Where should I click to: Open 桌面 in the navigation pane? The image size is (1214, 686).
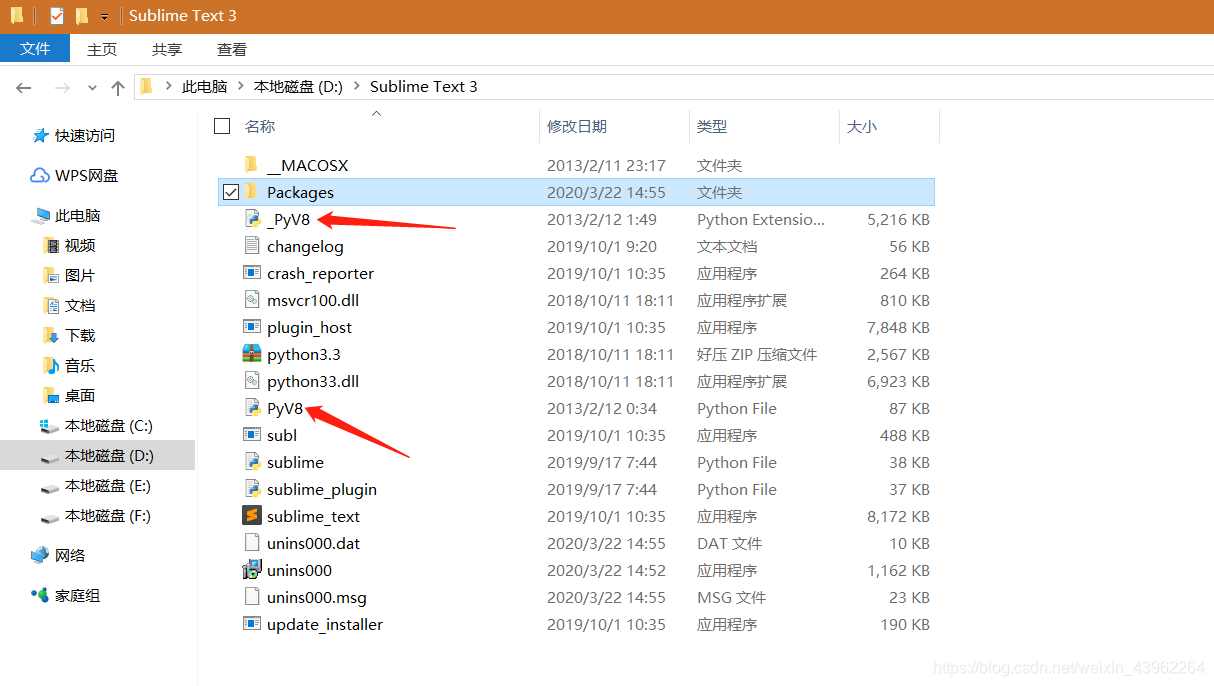coord(80,395)
